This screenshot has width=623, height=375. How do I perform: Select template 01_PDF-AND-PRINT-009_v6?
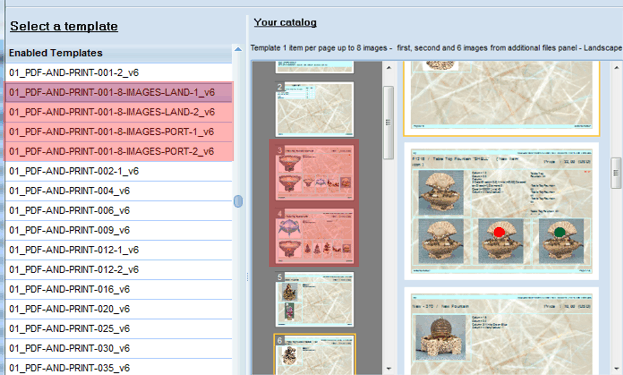pos(119,230)
